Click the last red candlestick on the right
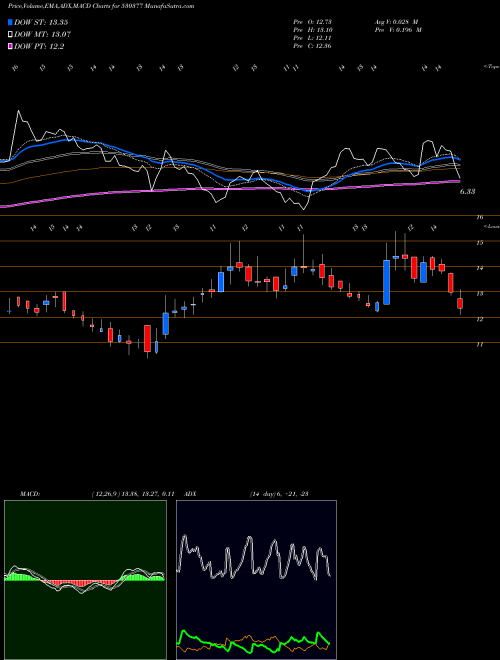The image size is (500, 660). coord(460,303)
